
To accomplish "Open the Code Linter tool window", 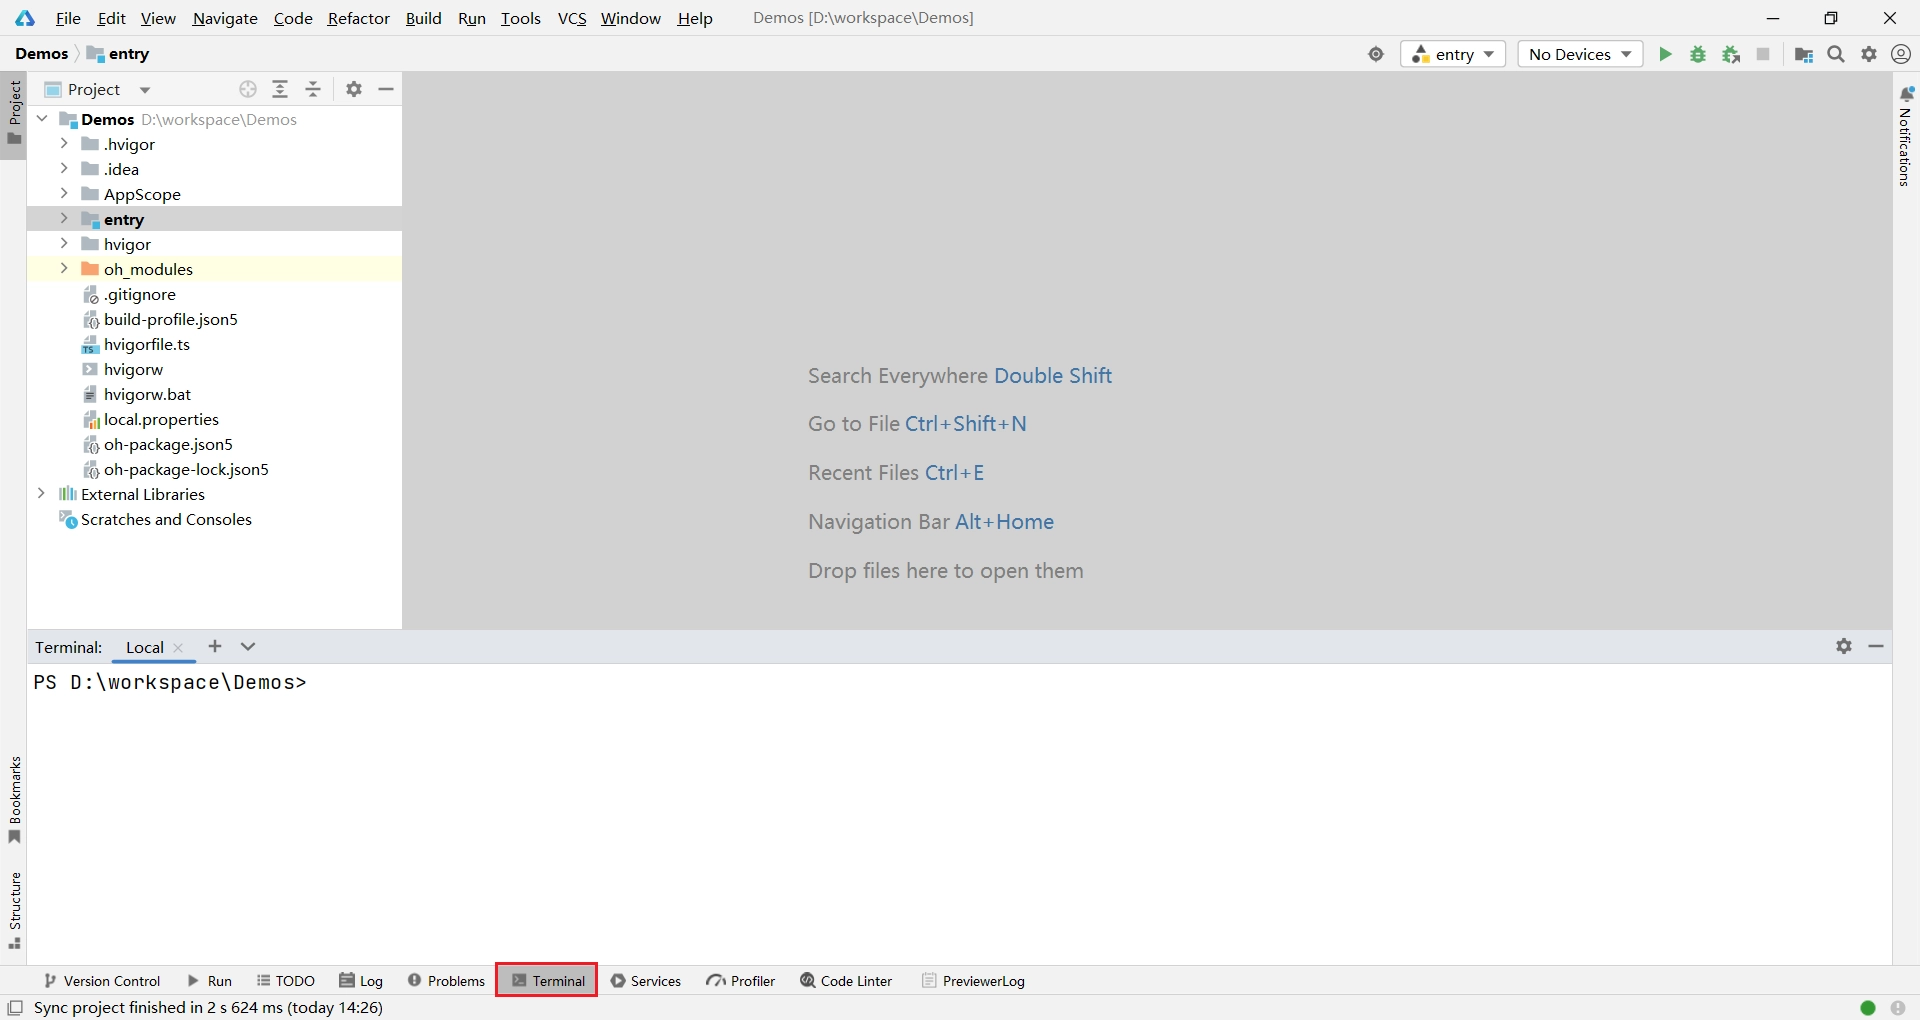I will click(846, 980).
